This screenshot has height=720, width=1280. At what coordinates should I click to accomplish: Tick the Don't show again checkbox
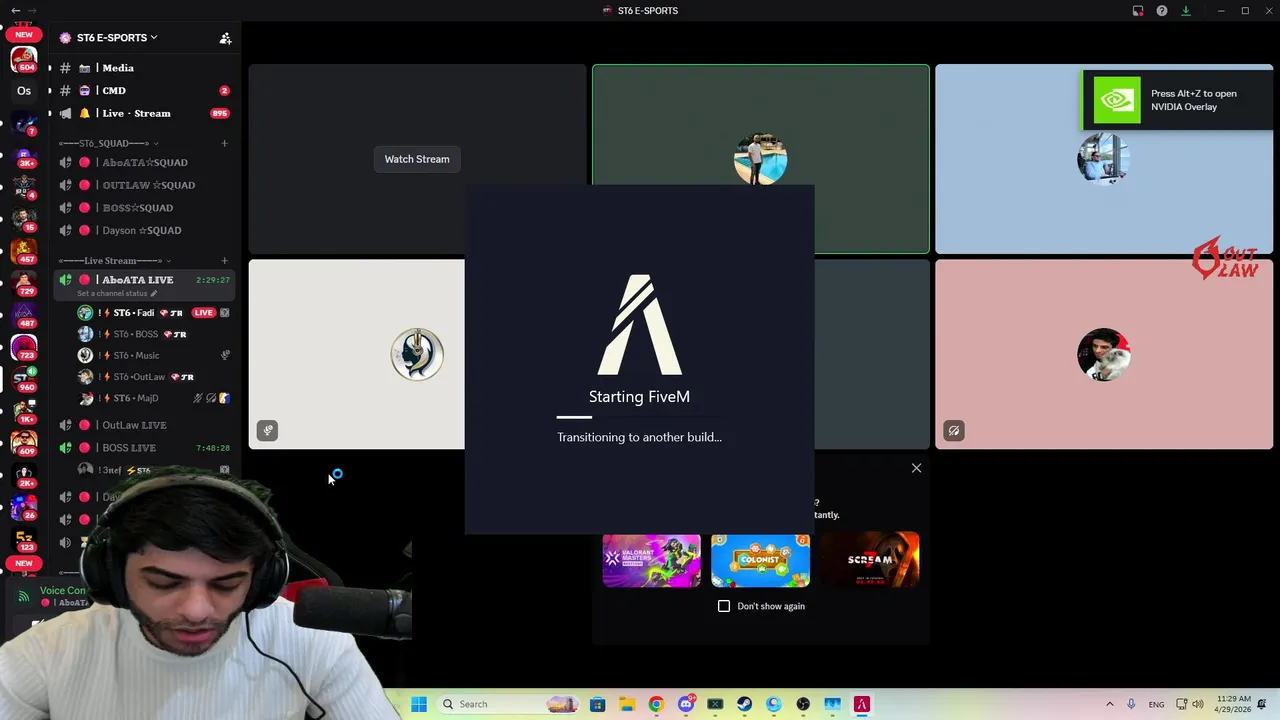(x=724, y=606)
